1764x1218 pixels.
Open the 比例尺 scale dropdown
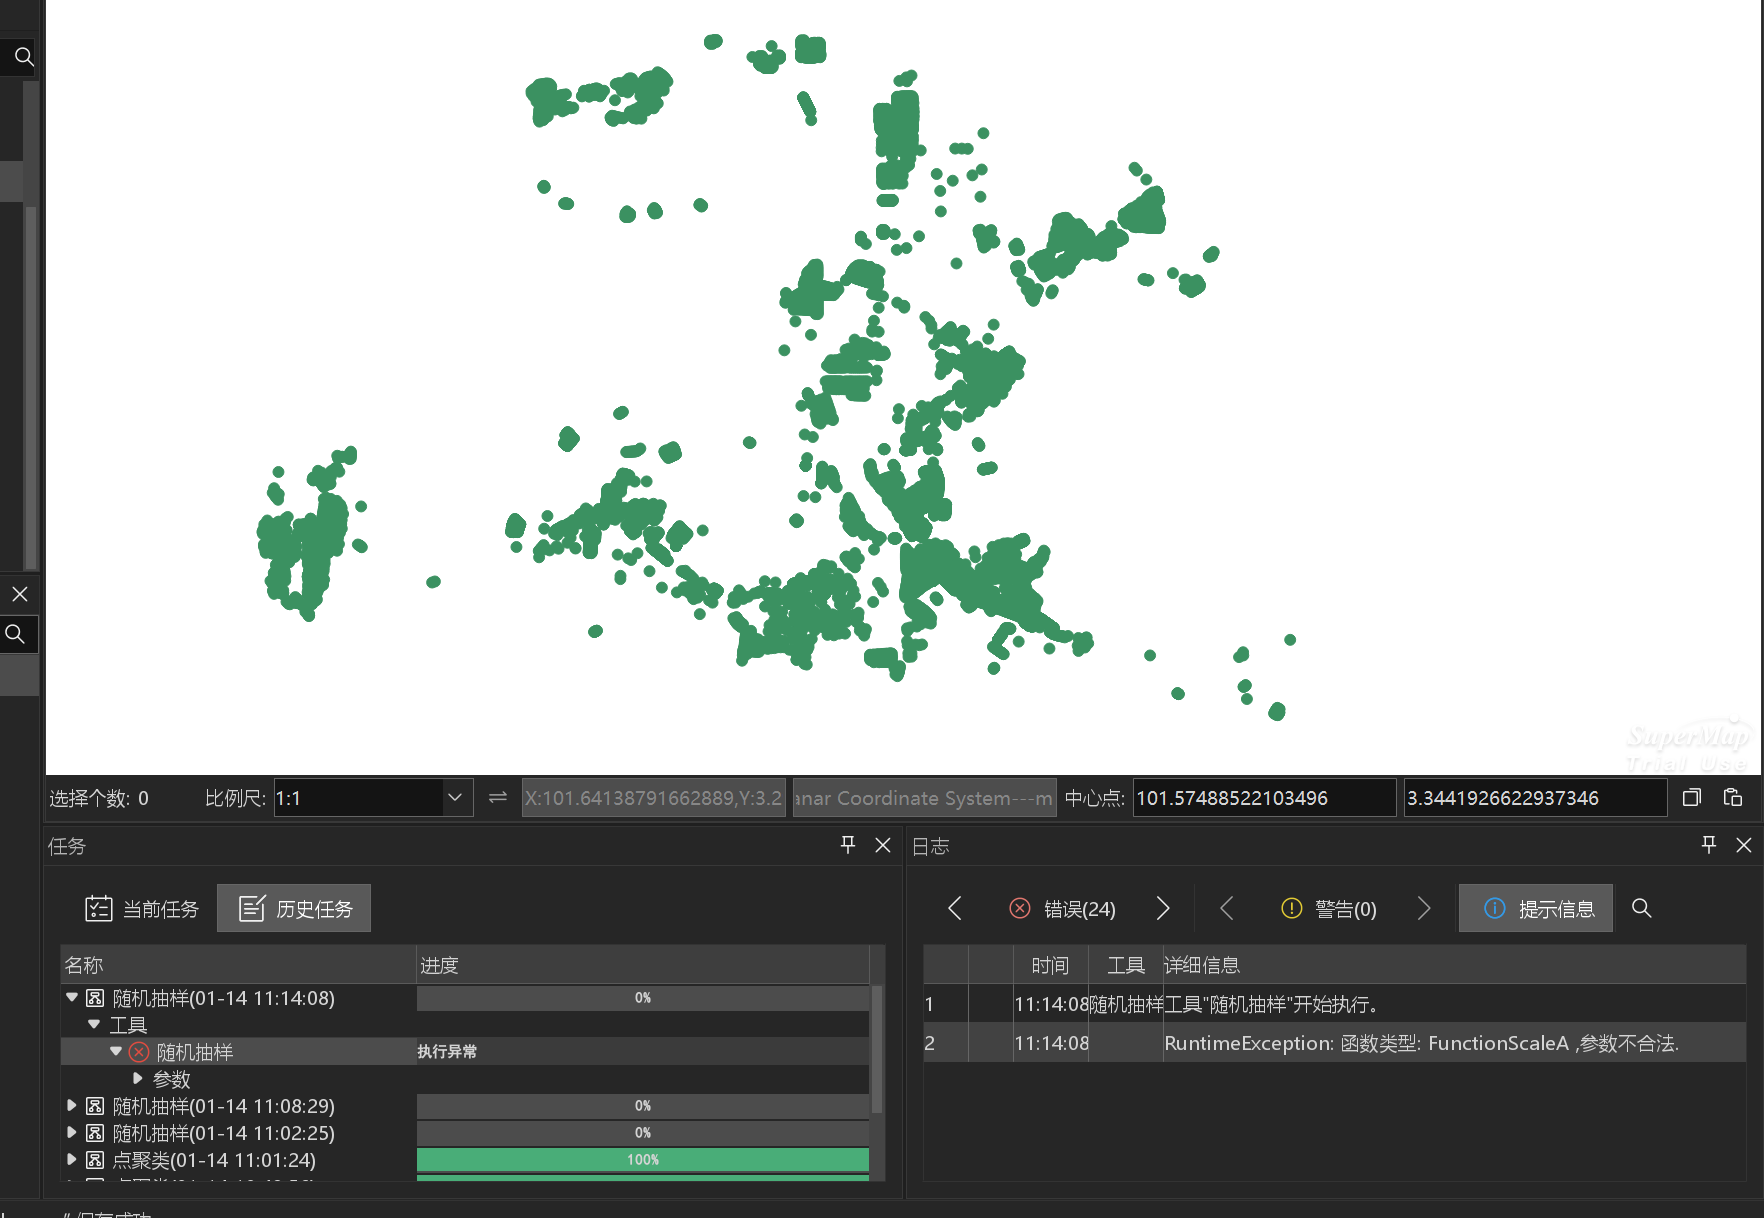pos(455,797)
